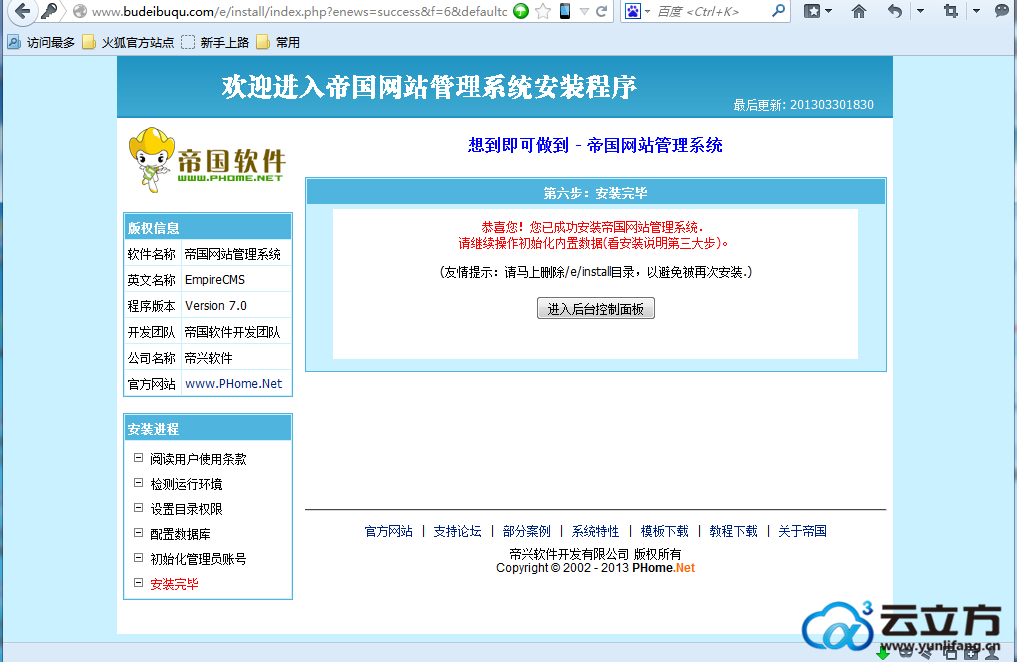The image size is (1017, 662).
Task: Click the key icon beside the address bar
Action: [x=49, y=10]
